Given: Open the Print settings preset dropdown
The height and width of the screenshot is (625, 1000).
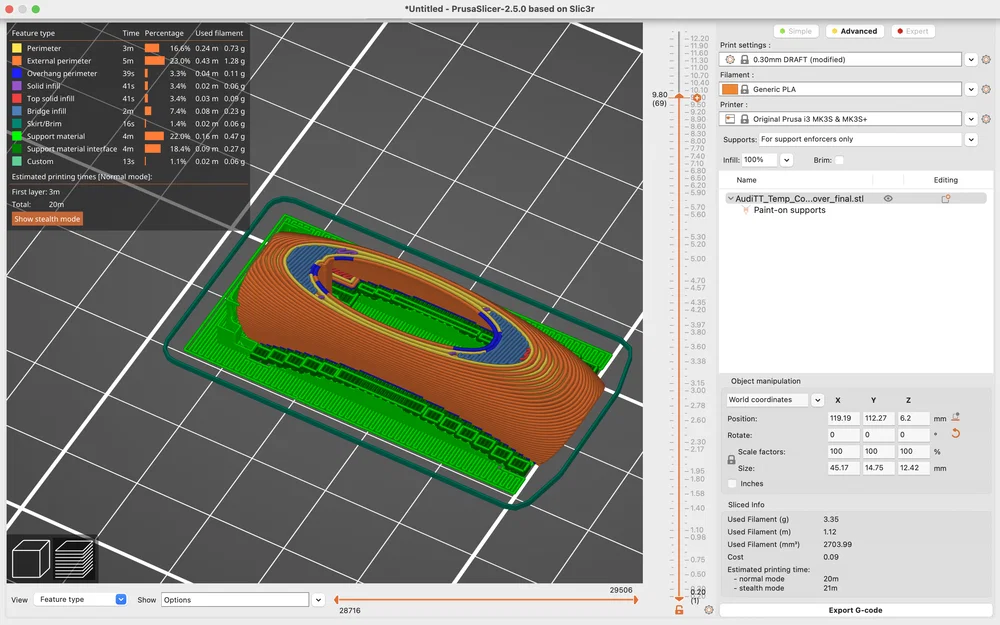Looking at the screenshot, I should [x=971, y=59].
